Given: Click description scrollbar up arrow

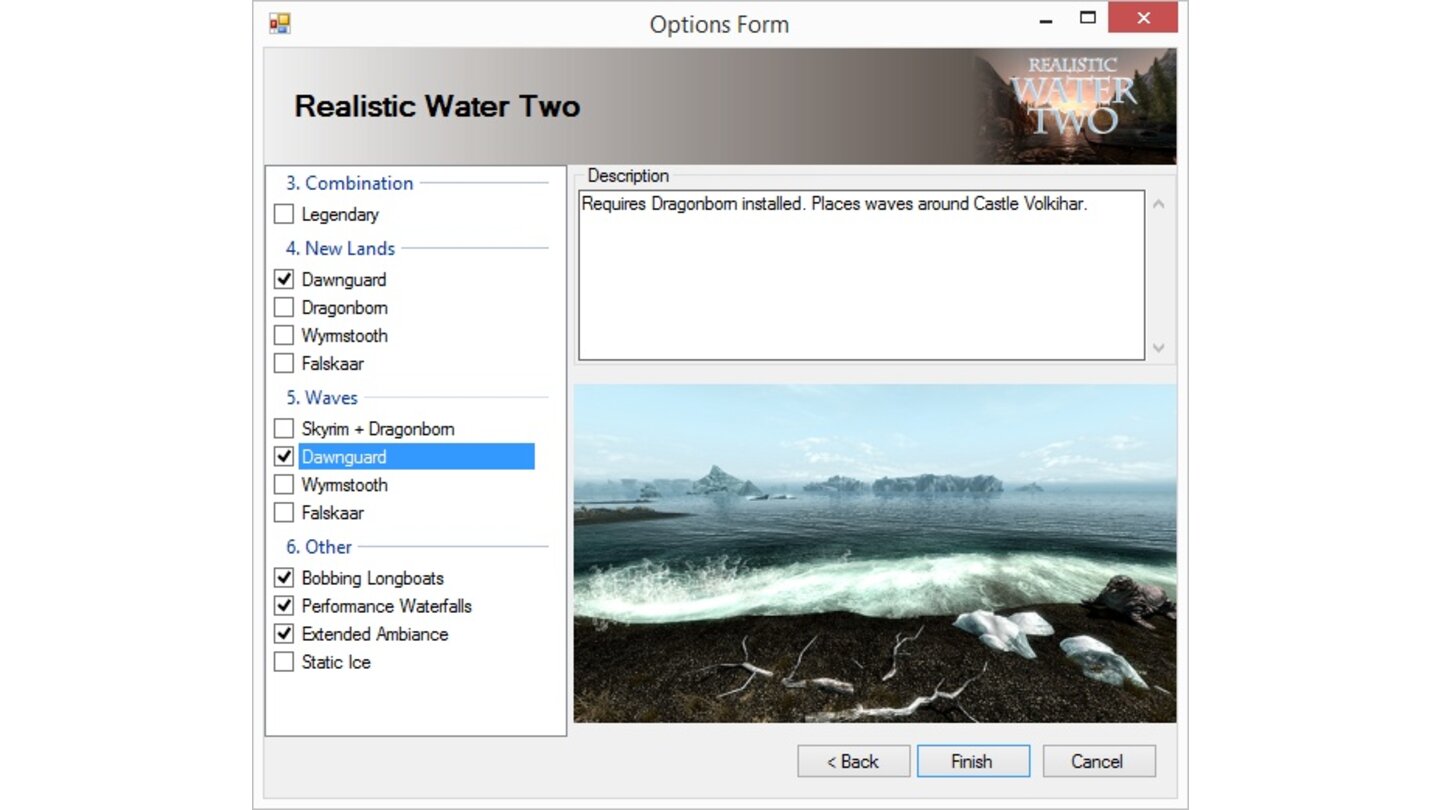Looking at the screenshot, I should pos(1159,204).
